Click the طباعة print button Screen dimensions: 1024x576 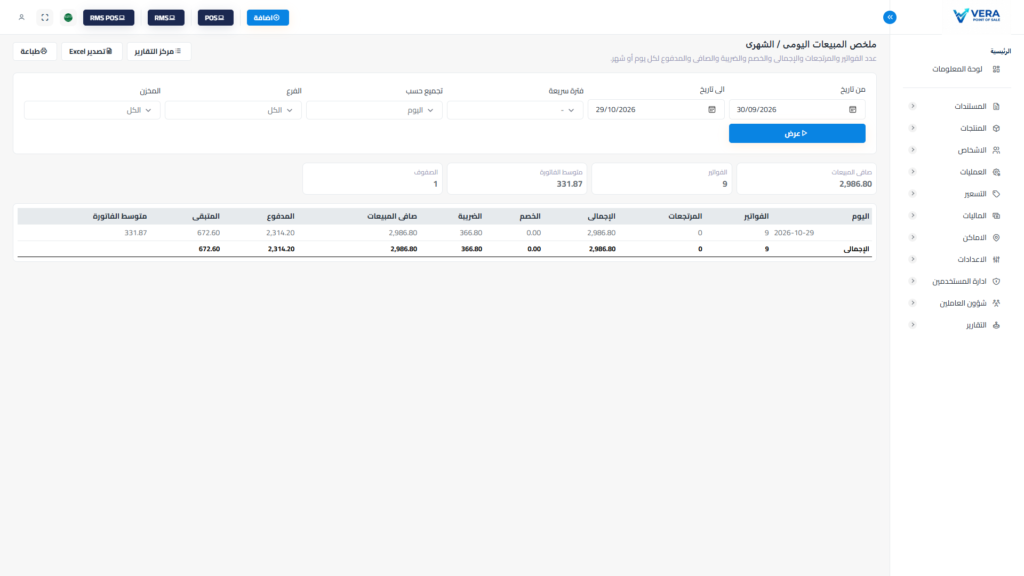[34, 51]
